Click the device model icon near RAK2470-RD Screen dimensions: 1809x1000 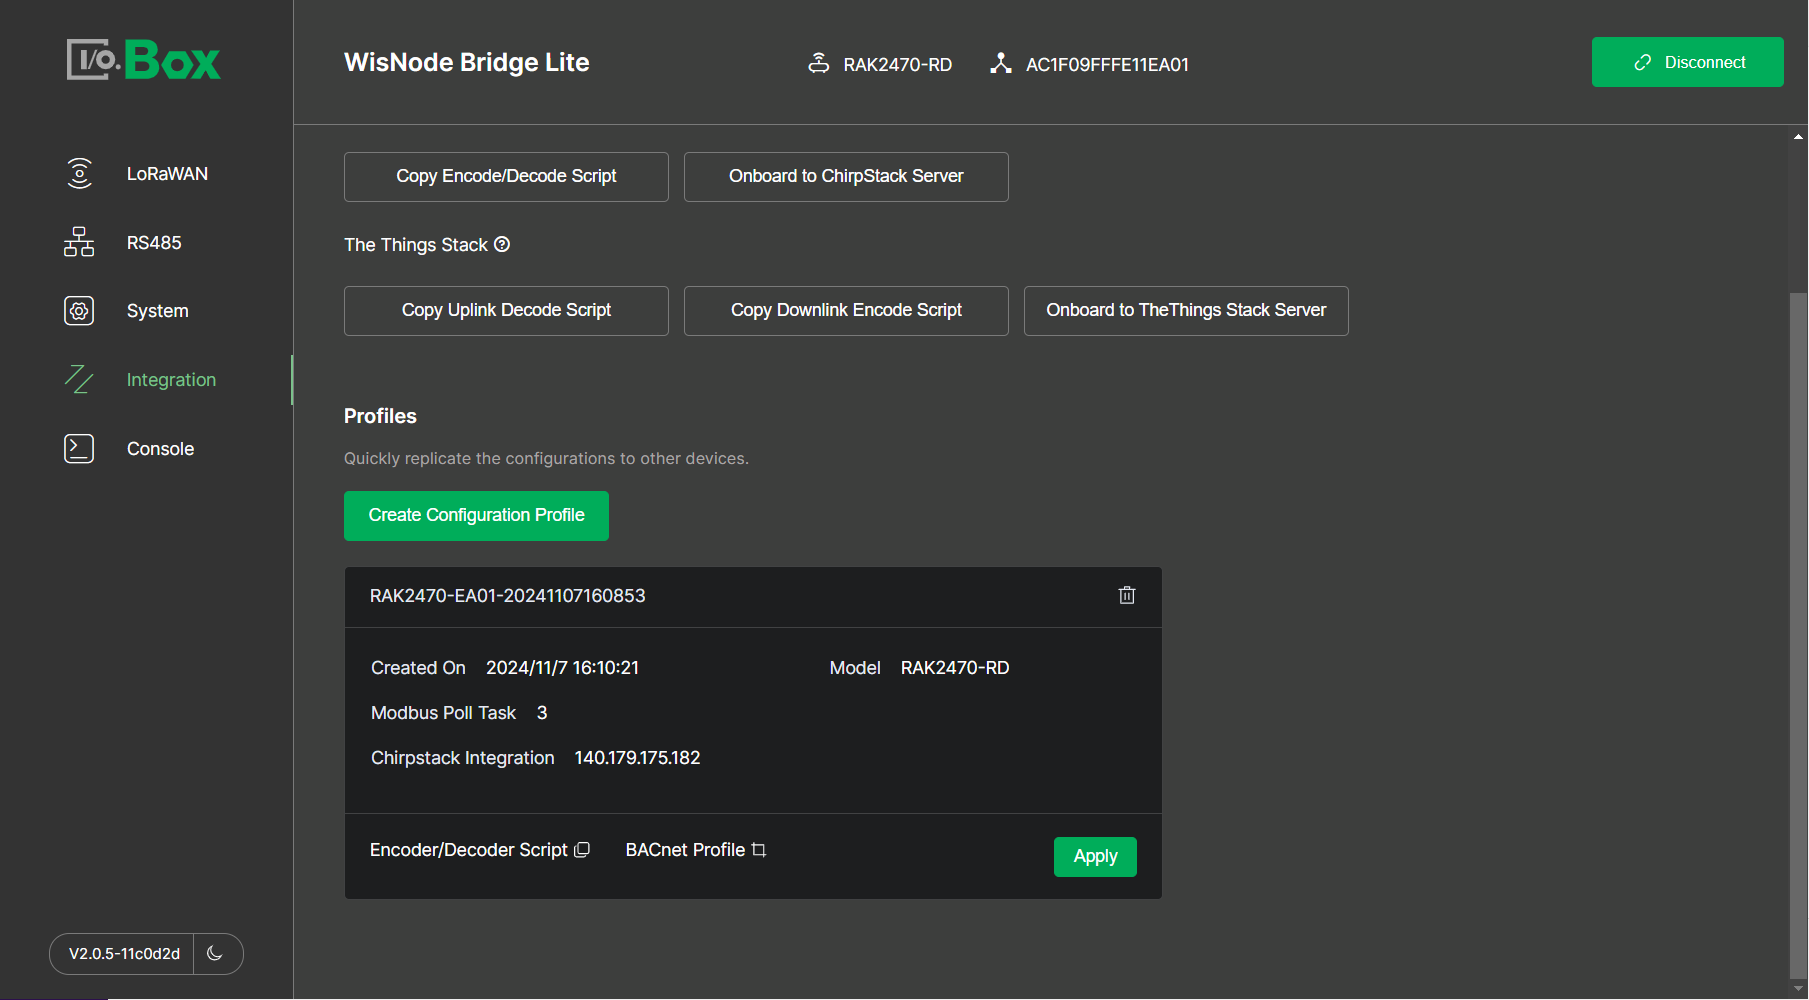(819, 63)
